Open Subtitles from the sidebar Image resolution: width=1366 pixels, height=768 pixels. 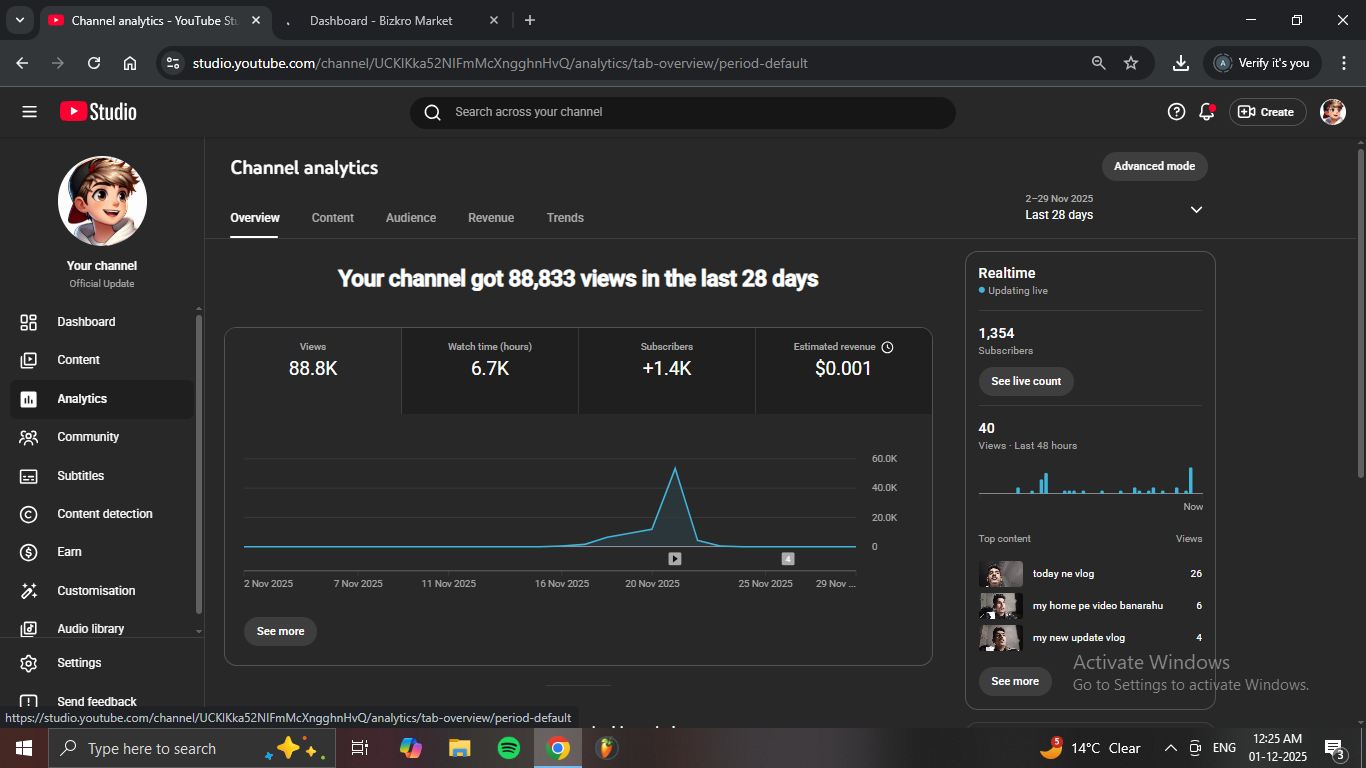tap(80, 476)
